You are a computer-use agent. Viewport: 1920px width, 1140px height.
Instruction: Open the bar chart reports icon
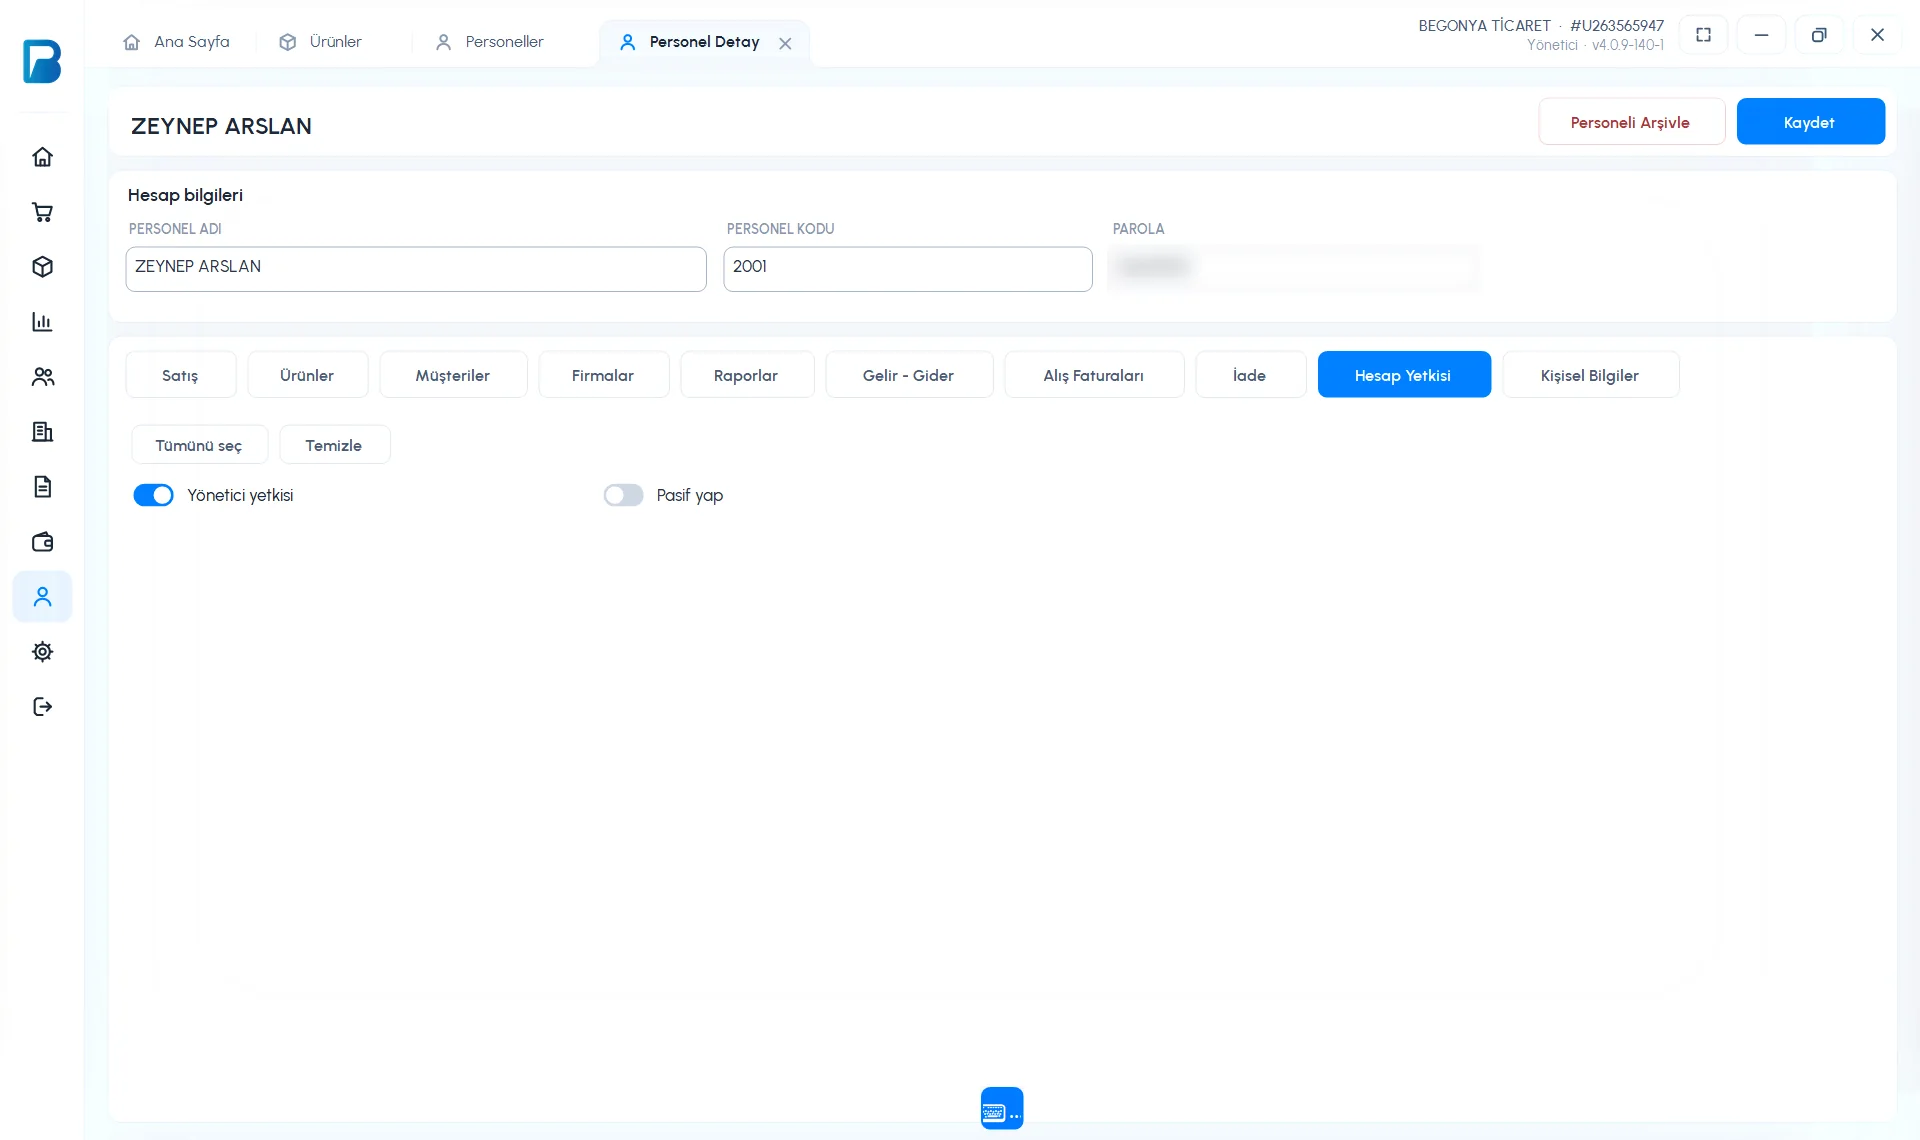point(42,322)
